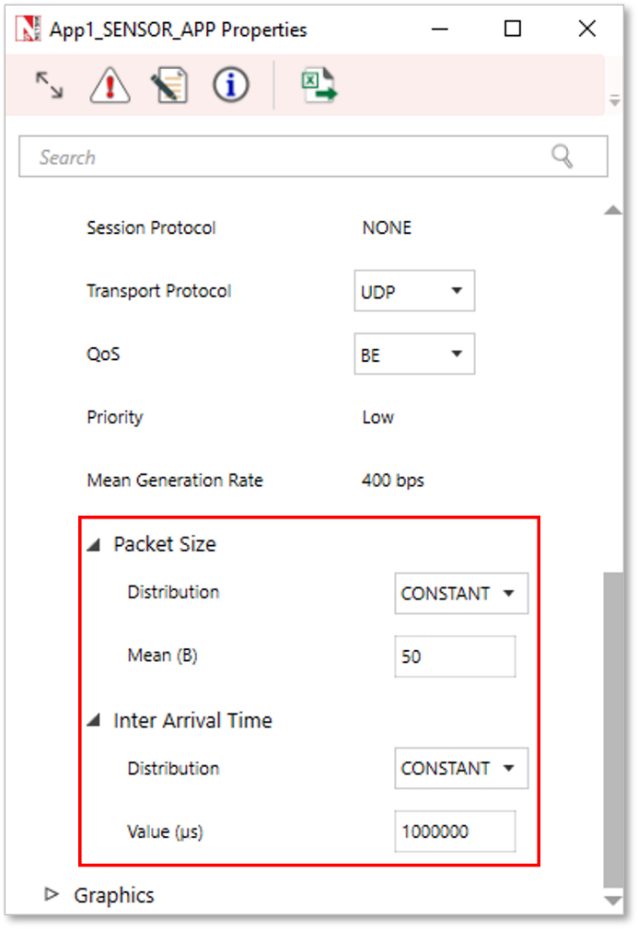
Task: Expand the Graphics section
Action: click(x=53, y=894)
